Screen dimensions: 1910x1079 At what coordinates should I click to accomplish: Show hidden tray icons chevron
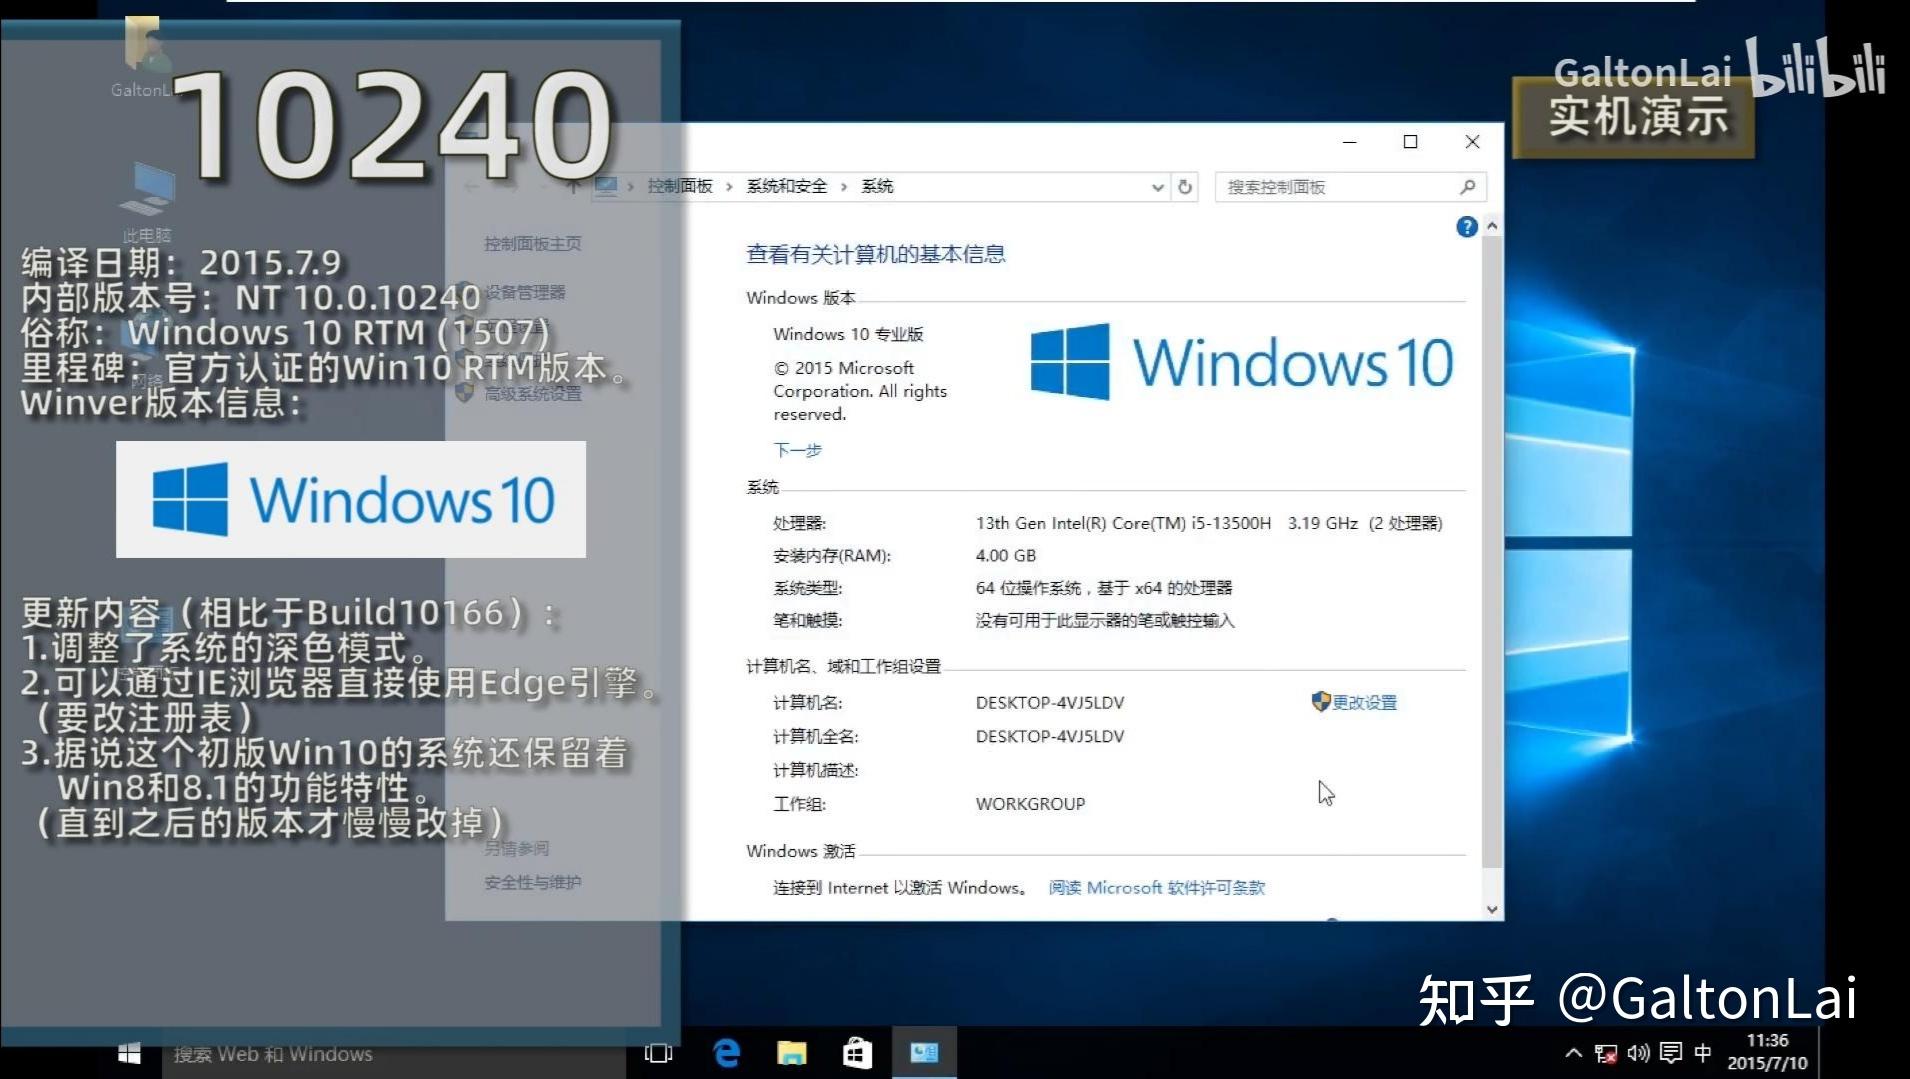pyautogui.click(x=1573, y=1053)
